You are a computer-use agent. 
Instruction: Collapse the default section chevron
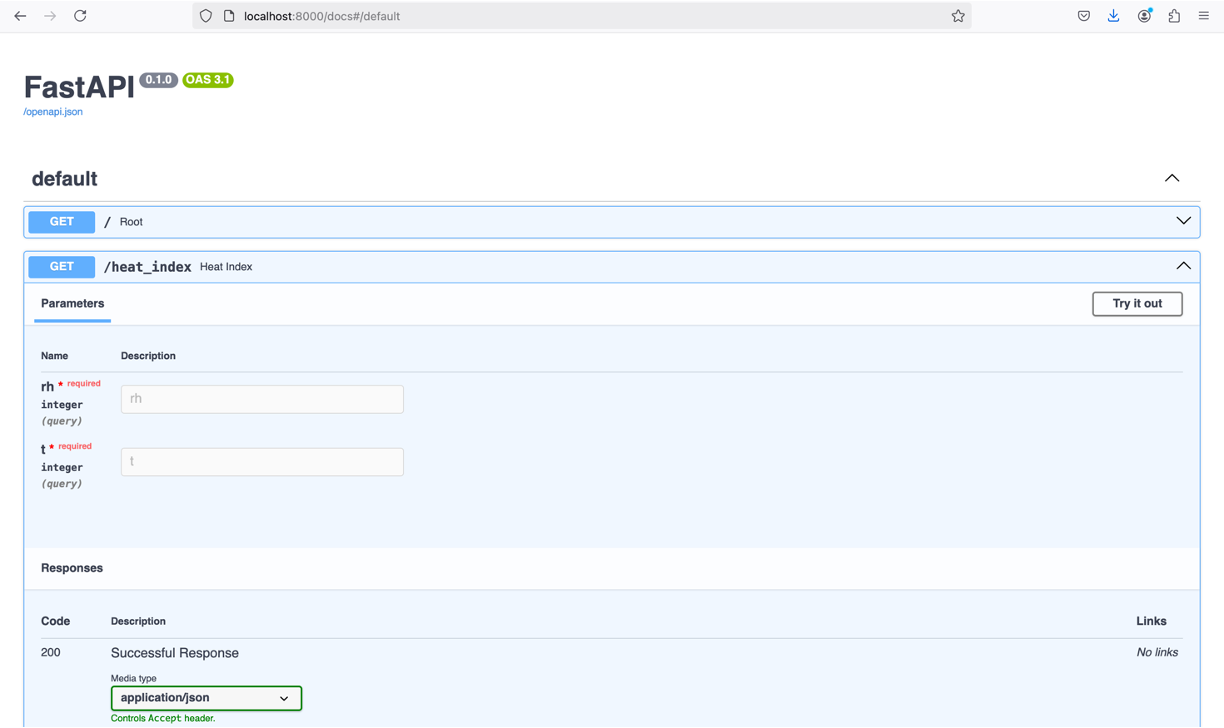coord(1172,178)
